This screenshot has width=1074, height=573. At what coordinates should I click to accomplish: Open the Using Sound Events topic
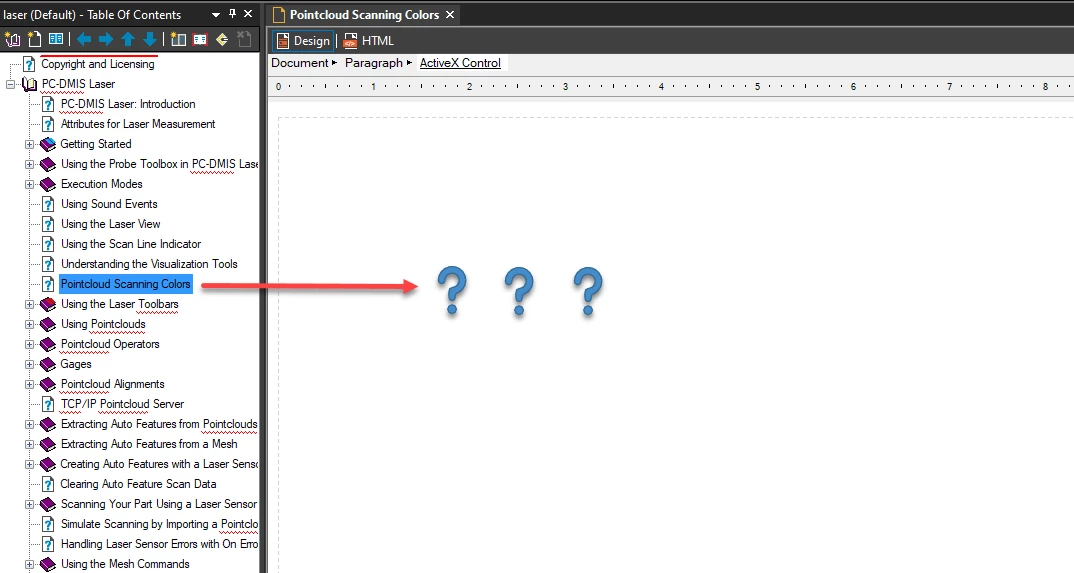point(109,204)
